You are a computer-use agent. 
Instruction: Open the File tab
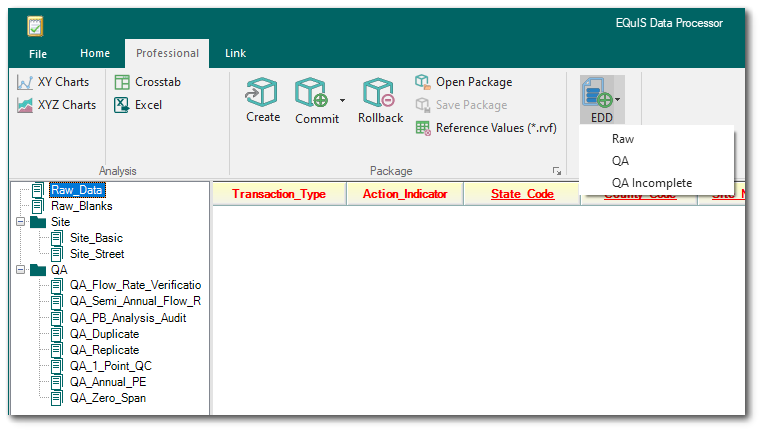[38, 54]
